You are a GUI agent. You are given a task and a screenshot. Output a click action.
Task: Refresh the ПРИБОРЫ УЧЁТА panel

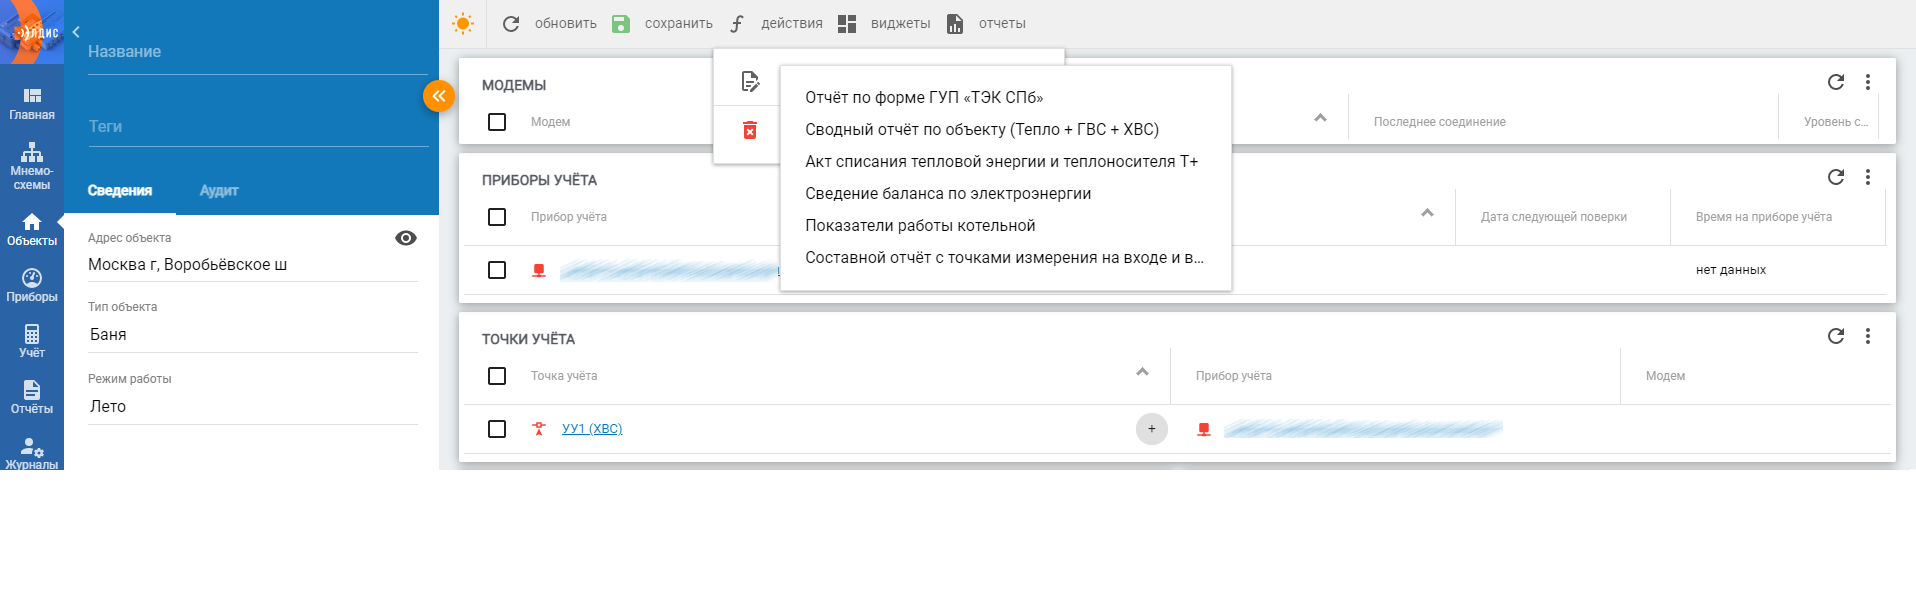pos(1836,177)
